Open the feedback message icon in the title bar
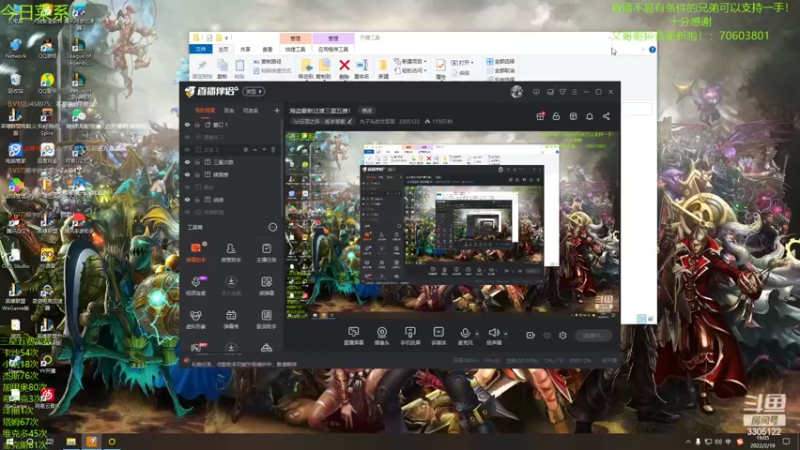800x450 pixels. [x=536, y=92]
